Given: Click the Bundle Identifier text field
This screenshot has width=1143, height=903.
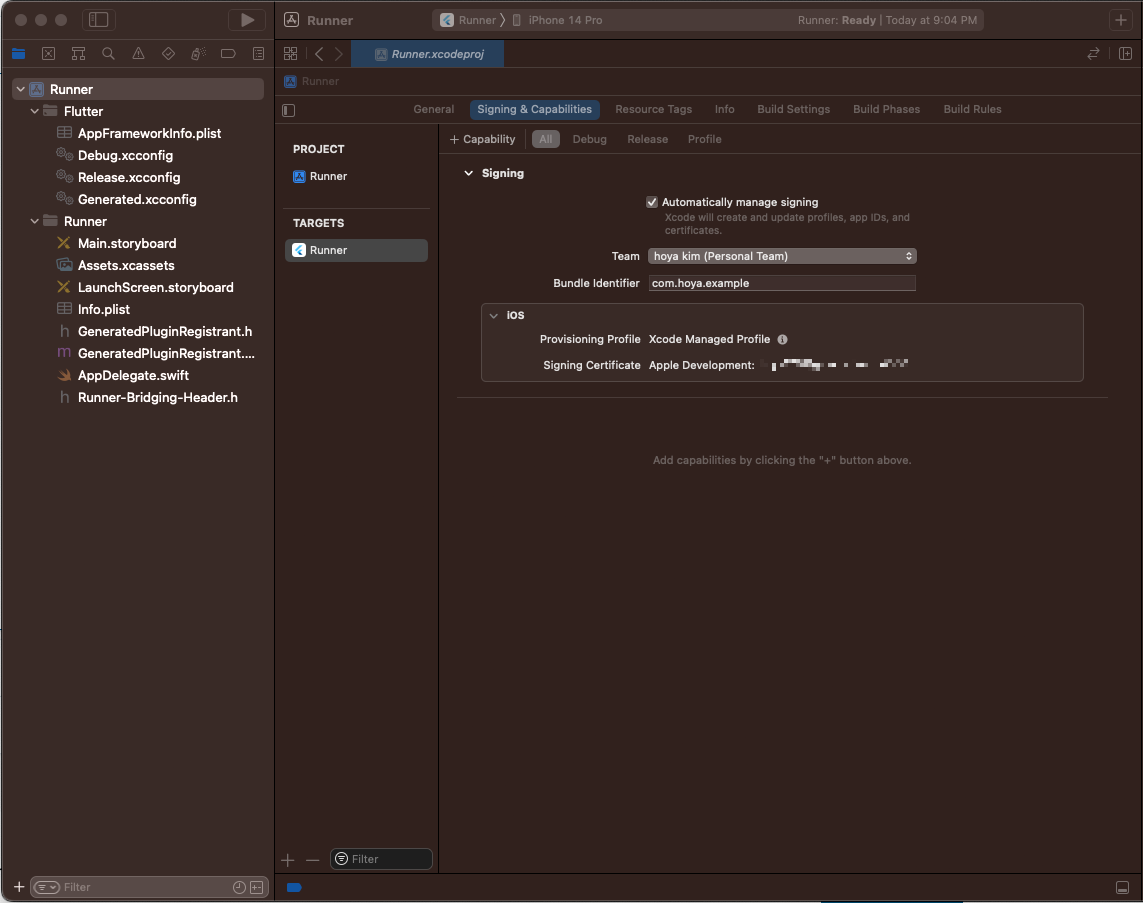Looking at the screenshot, I should pos(781,283).
